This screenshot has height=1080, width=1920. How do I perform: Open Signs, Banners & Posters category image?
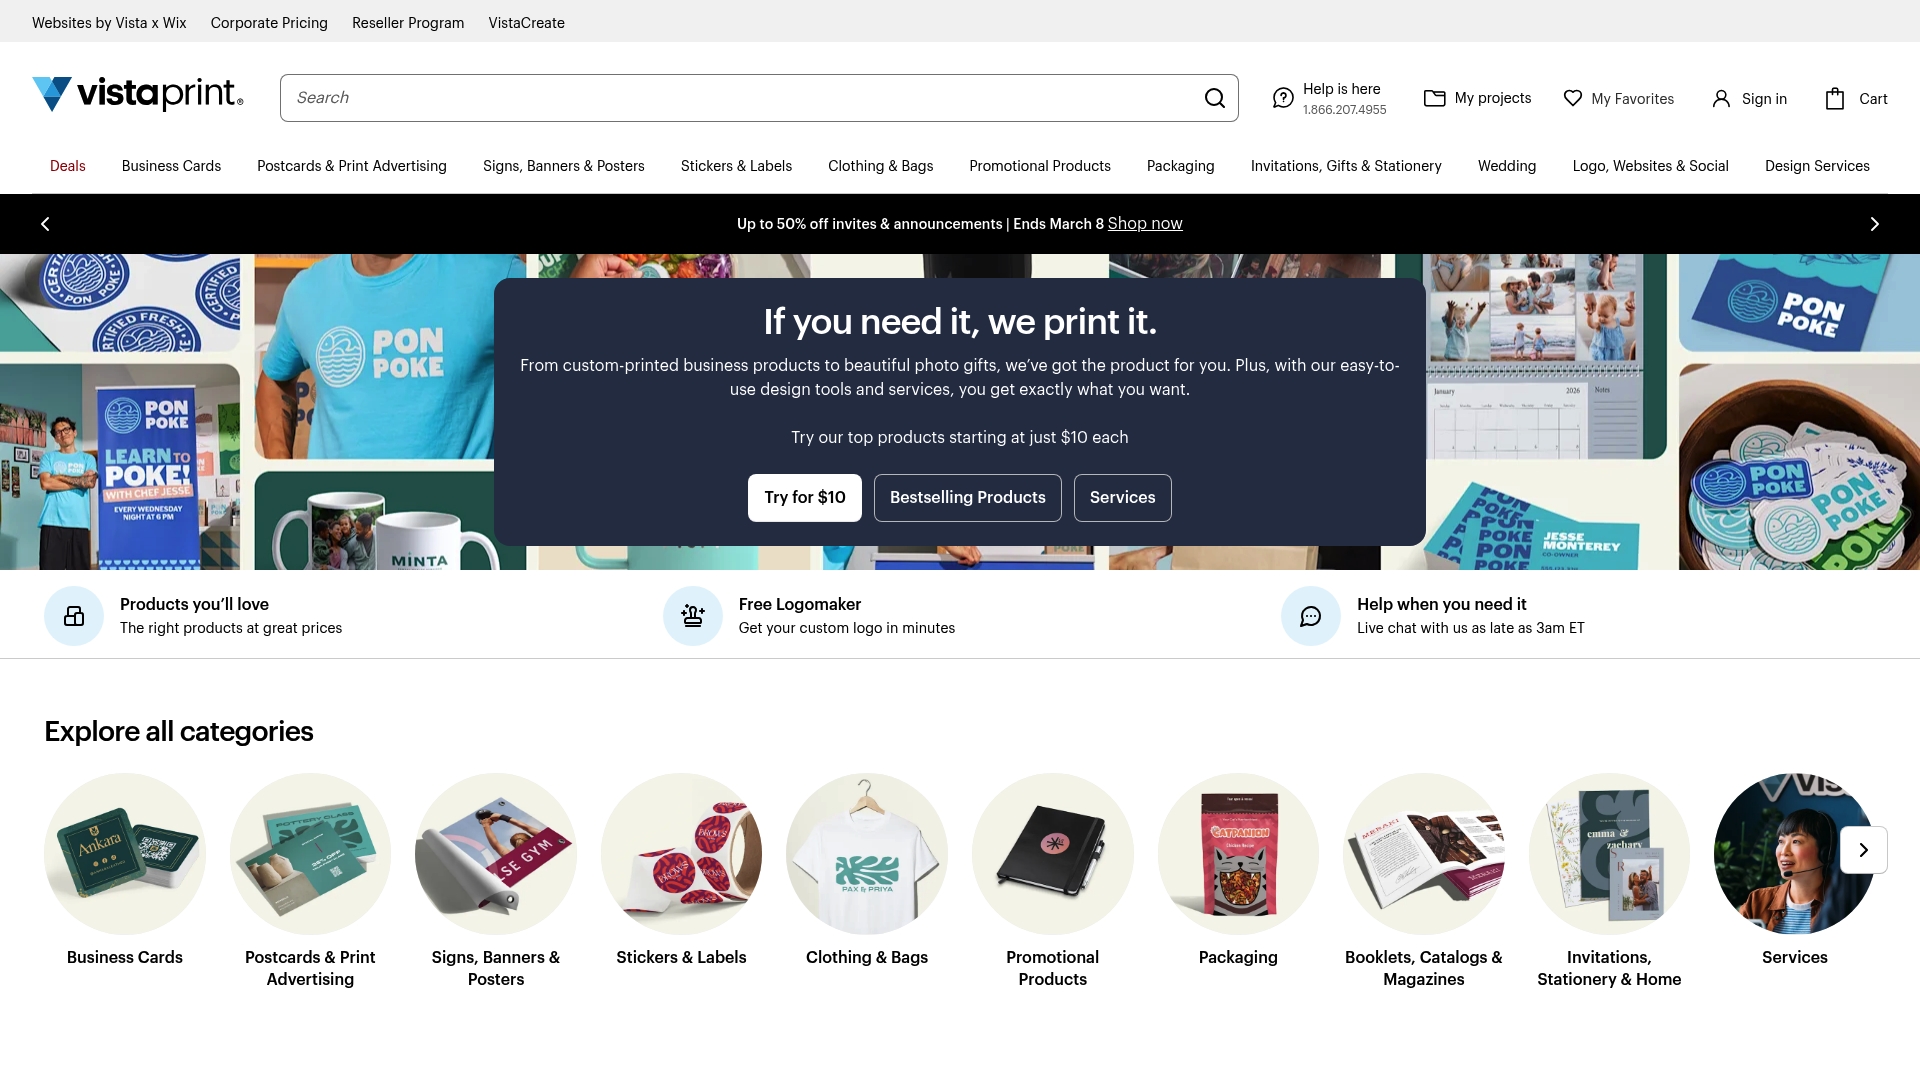click(x=496, y=854)
